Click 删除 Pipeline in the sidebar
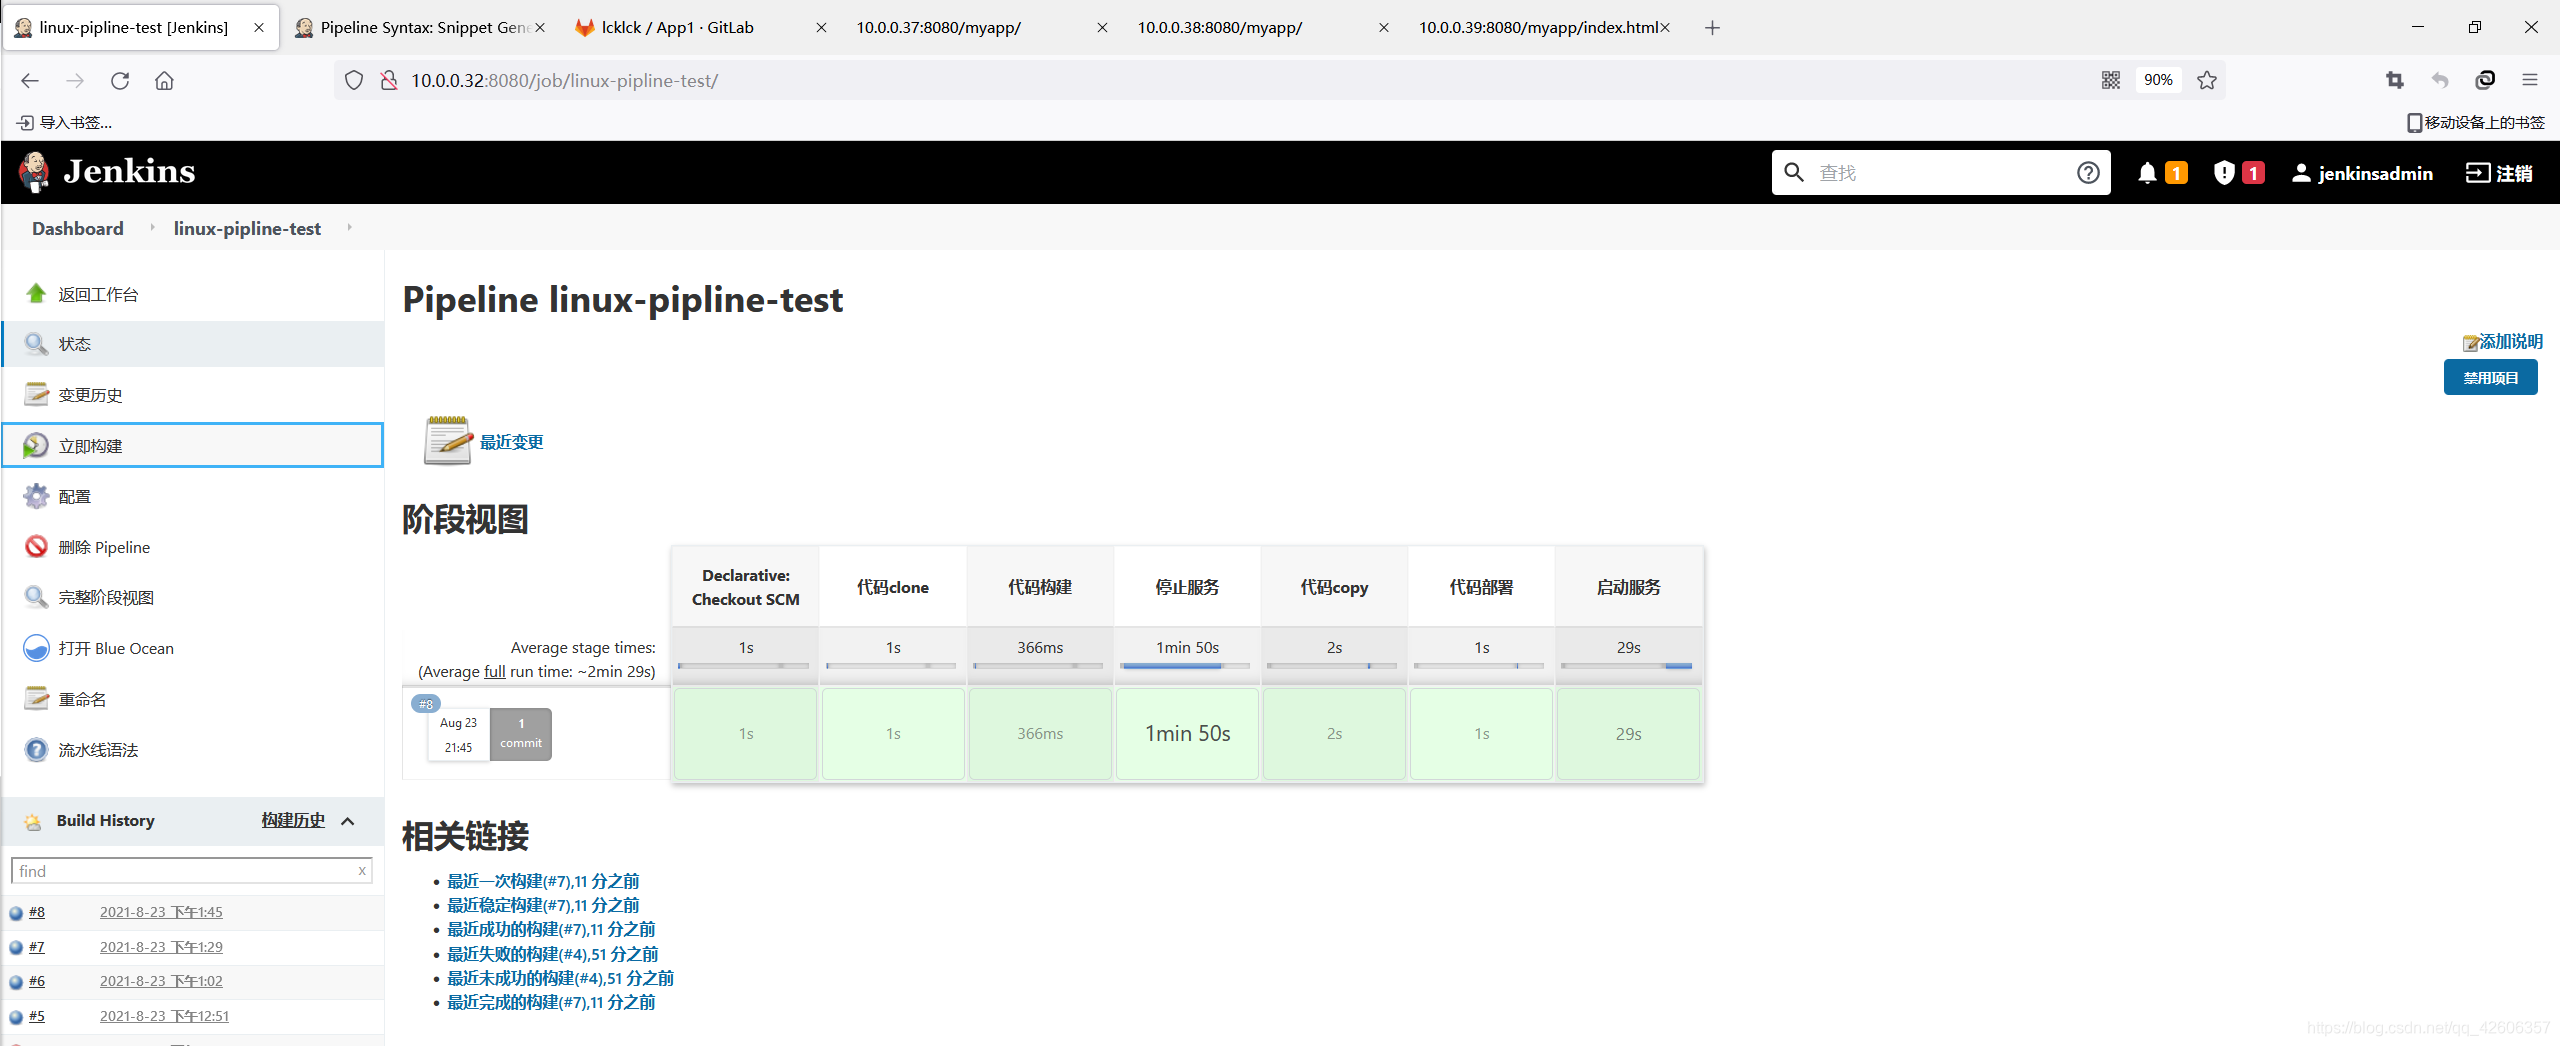 tap(104, 547)
